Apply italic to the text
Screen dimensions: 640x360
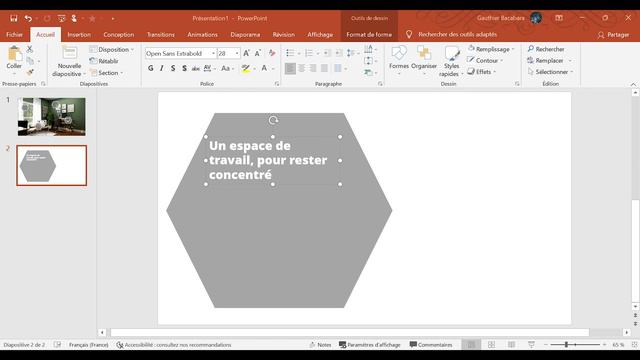point(162,68)
